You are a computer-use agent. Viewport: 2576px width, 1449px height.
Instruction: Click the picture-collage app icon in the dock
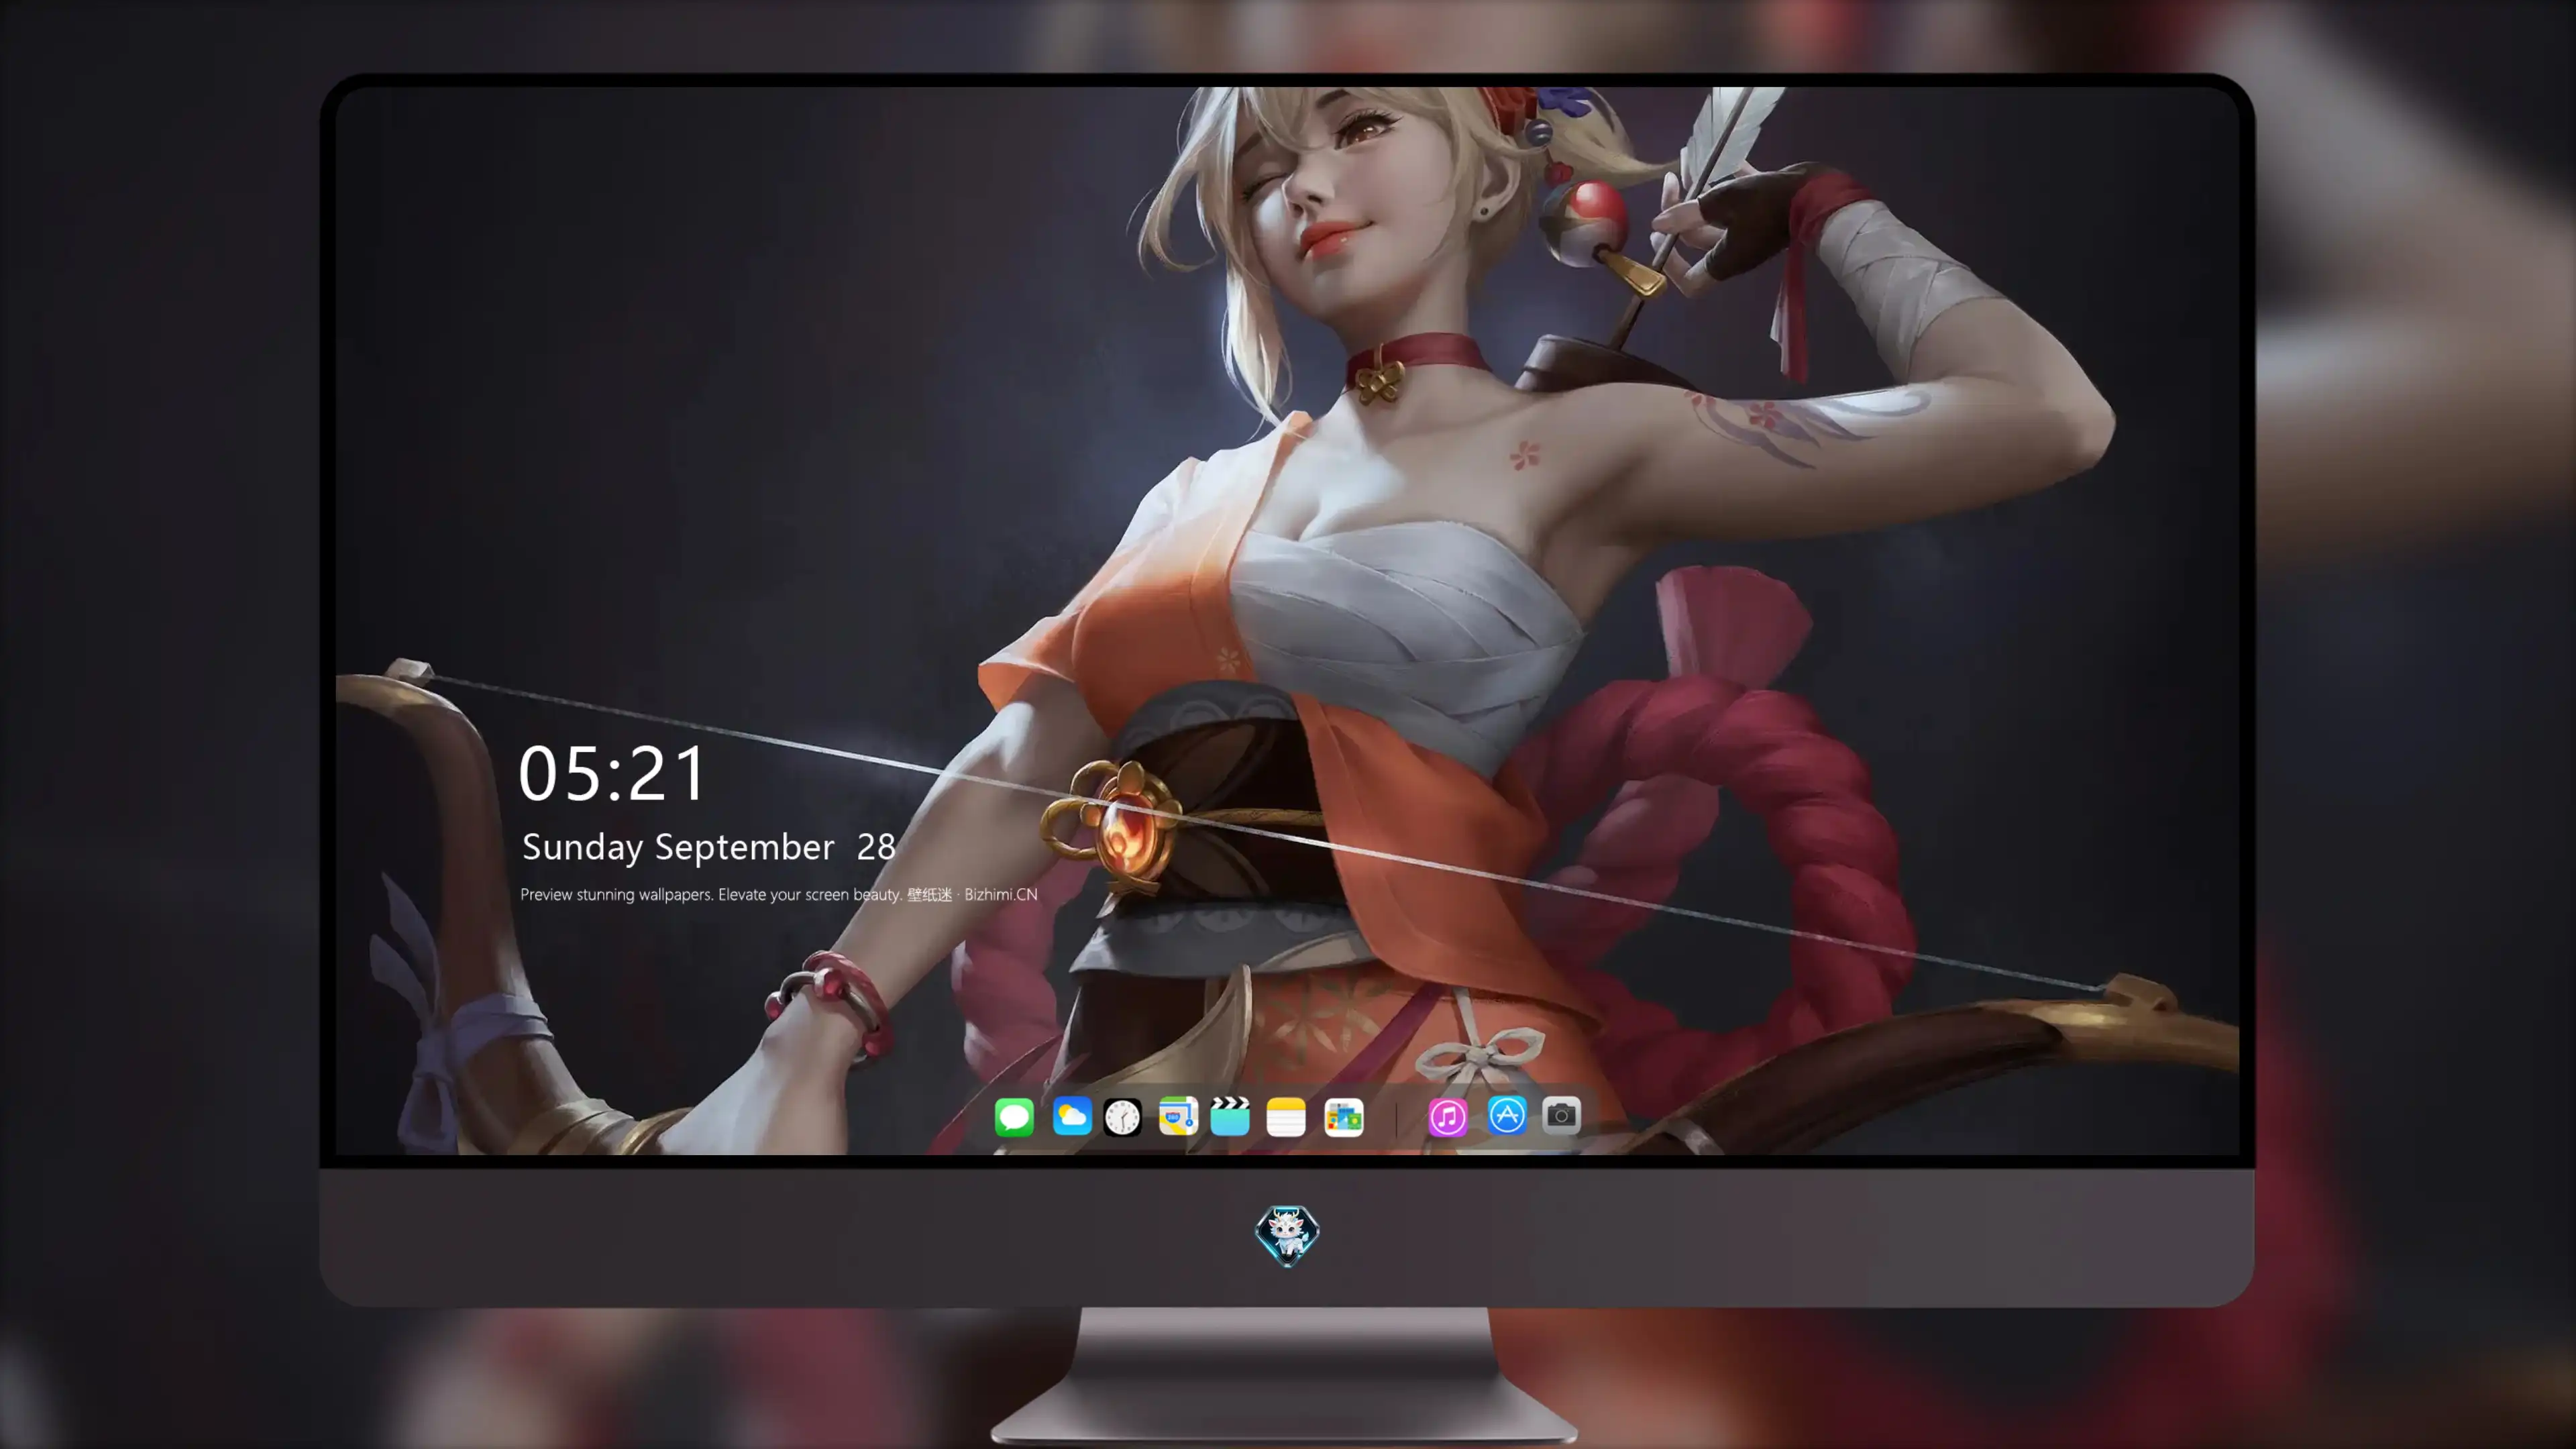click(1344, 1117)
